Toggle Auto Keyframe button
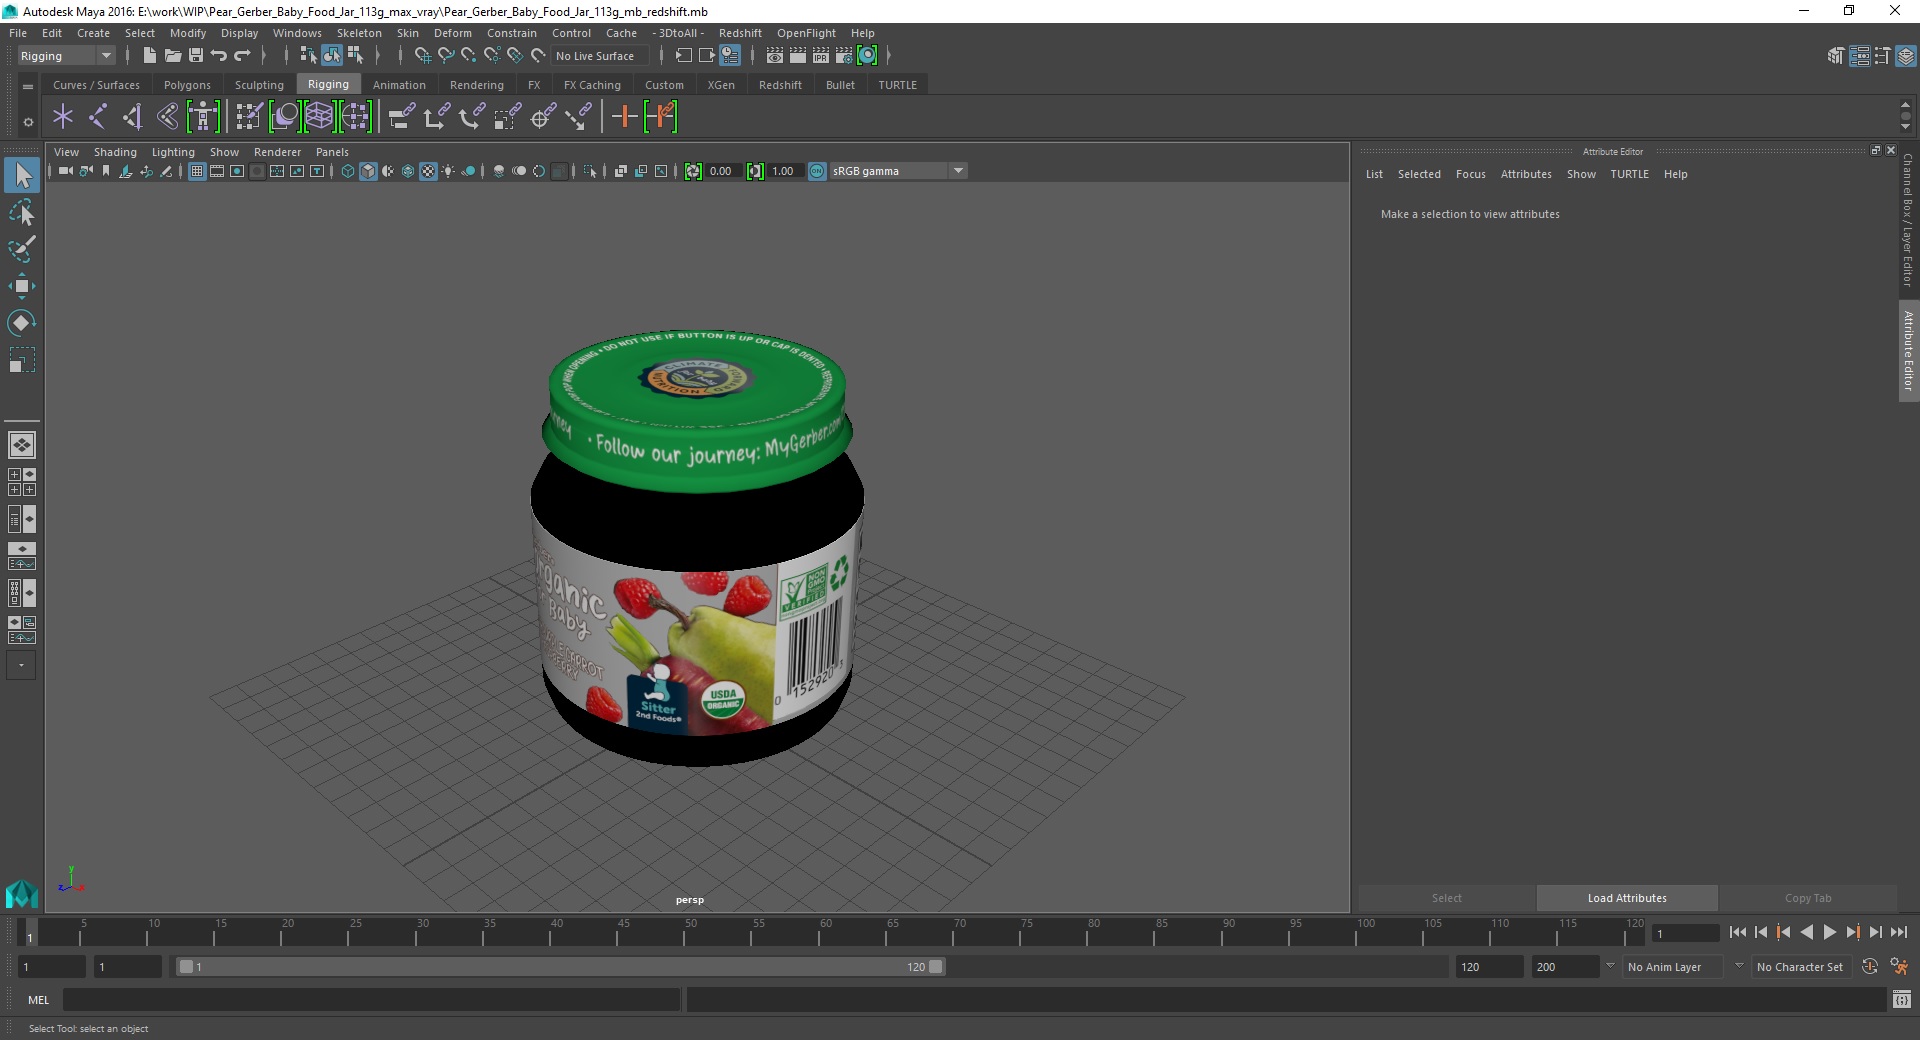 (x=1870, y=967)
